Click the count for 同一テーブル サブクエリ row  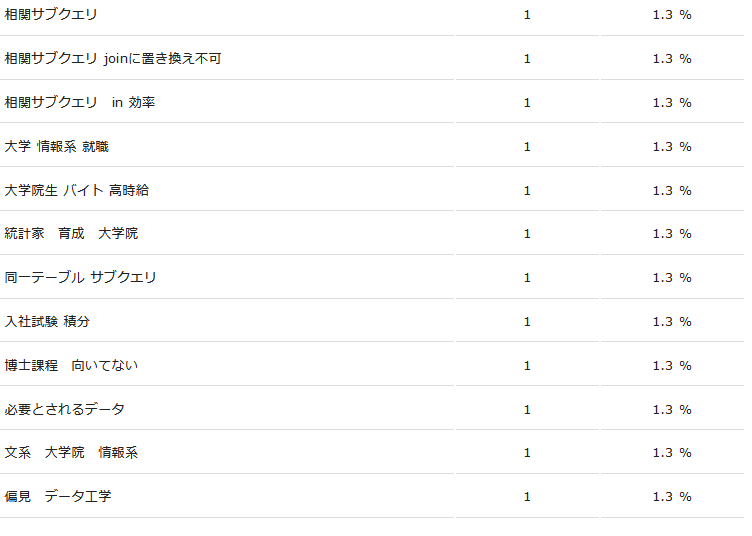(x=527, y=278)
